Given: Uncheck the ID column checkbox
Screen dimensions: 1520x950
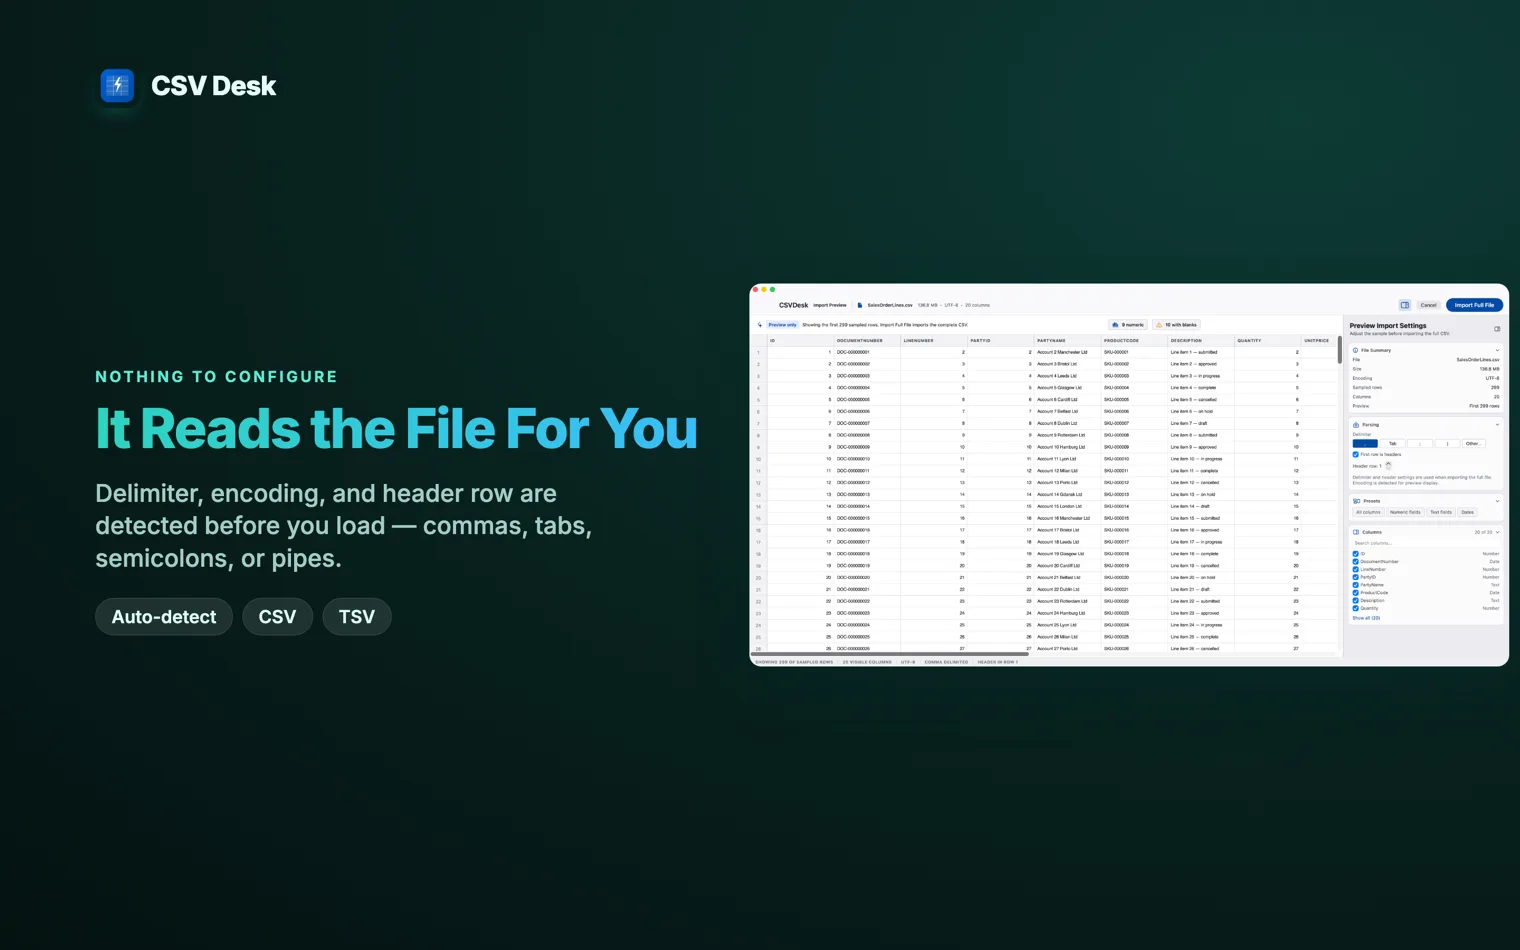Looking at the screenshot, I should click(x=1356, y=554).
